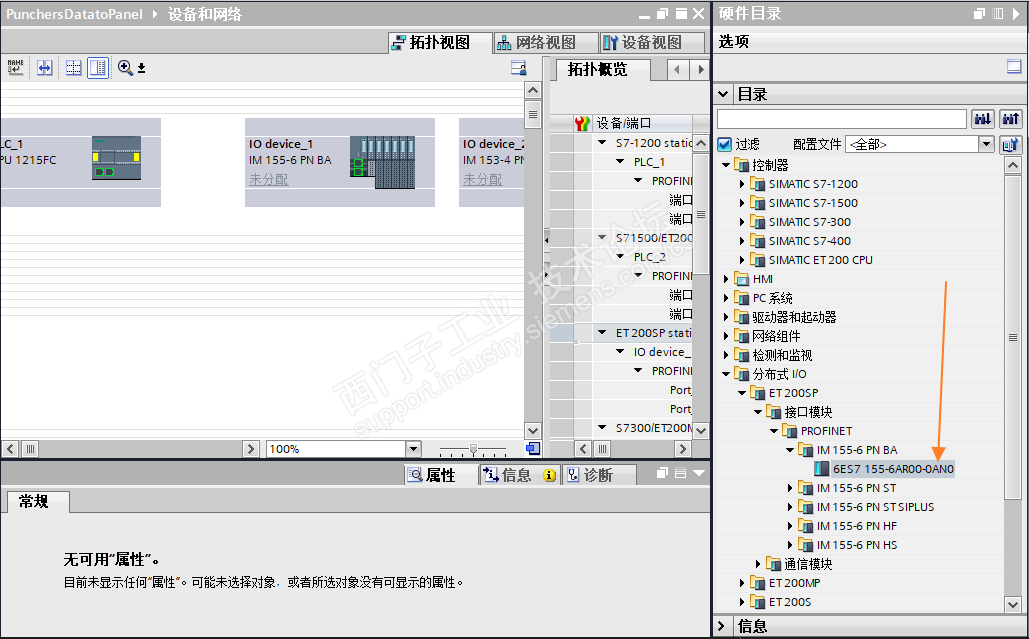Select the SIMATIC ET 200 CPU item

point(820,260)
